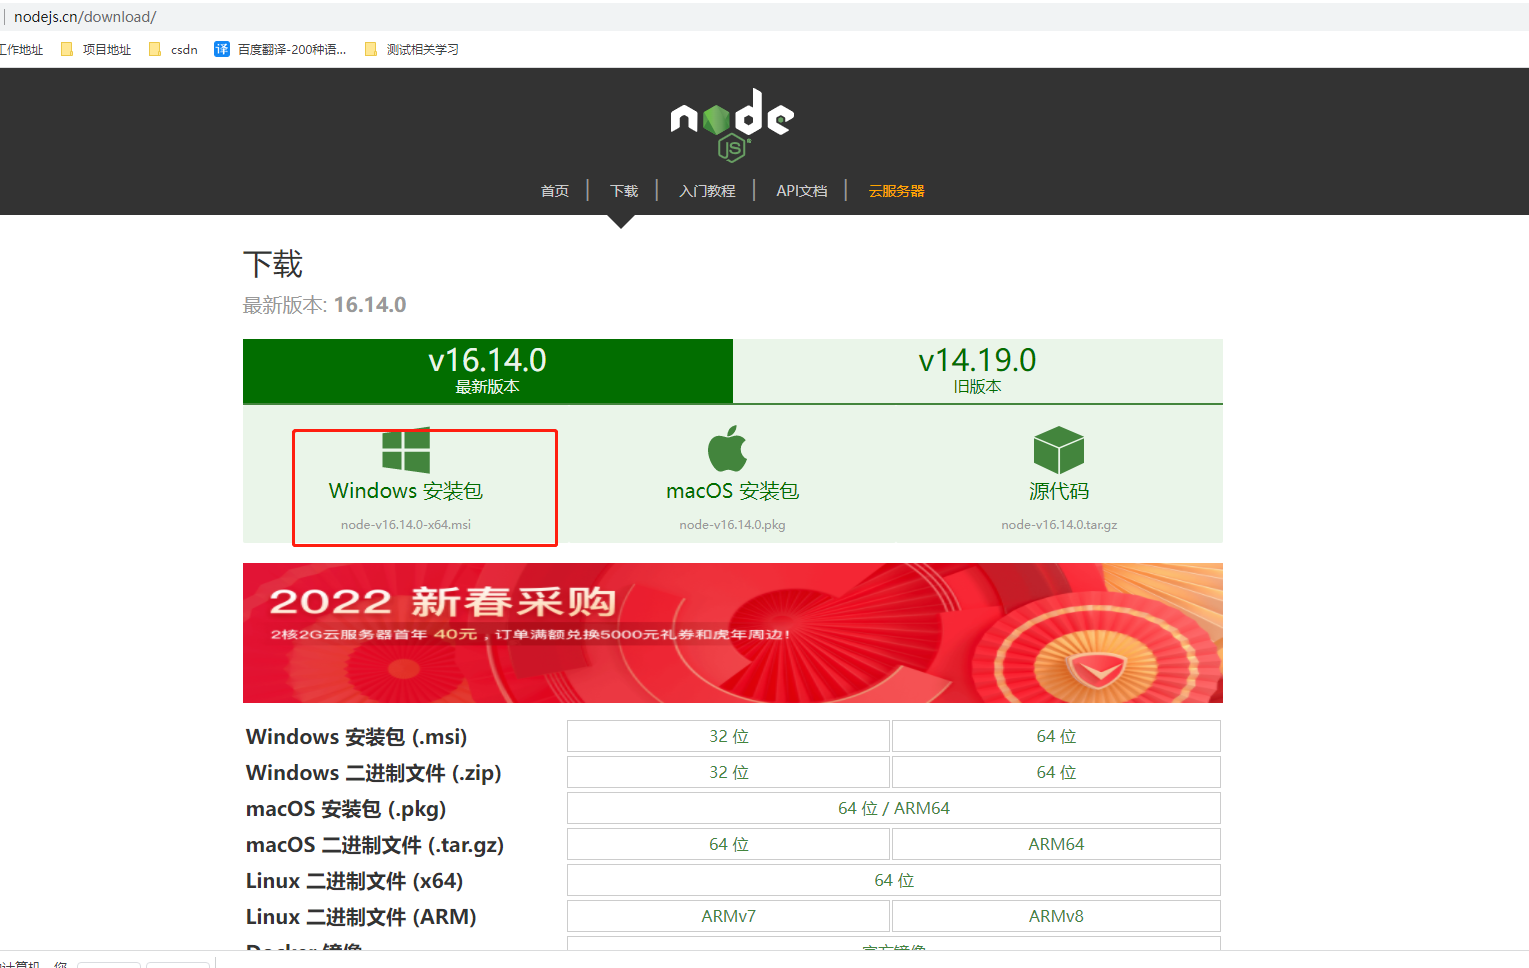This screenshot has width=1529, height=968.
Task: Download Windows 安装包 (.msi) 64 位
Action: coord(1056,736)
